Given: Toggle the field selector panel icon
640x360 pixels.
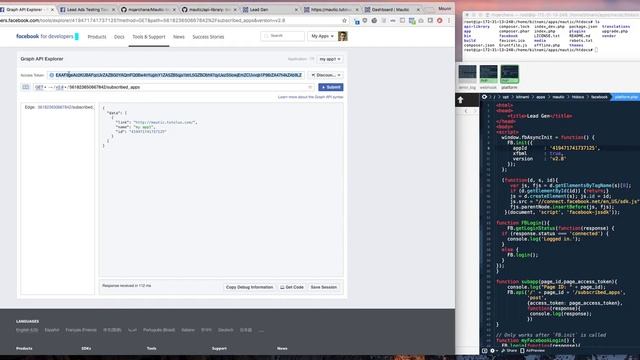Looking at the screenshot, I should tap(25, 87).
